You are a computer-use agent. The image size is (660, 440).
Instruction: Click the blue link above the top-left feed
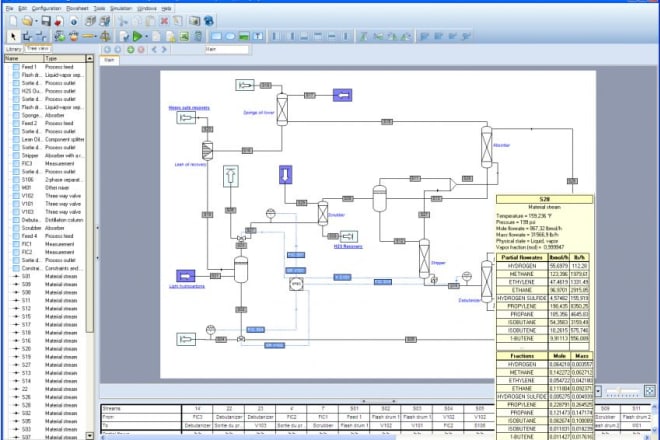(x=189, y=108)
